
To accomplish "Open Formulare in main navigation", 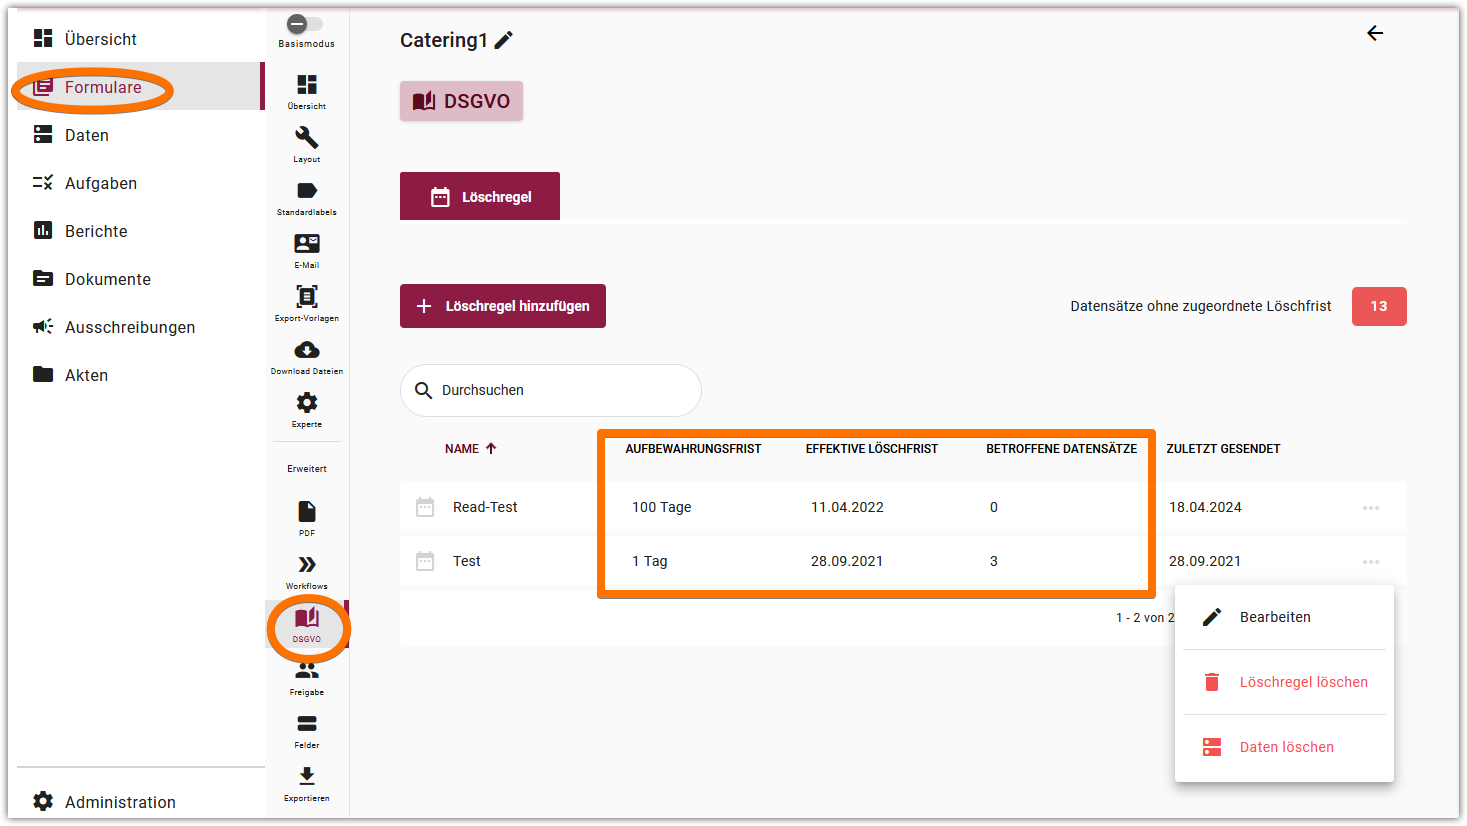I will 139,87.
